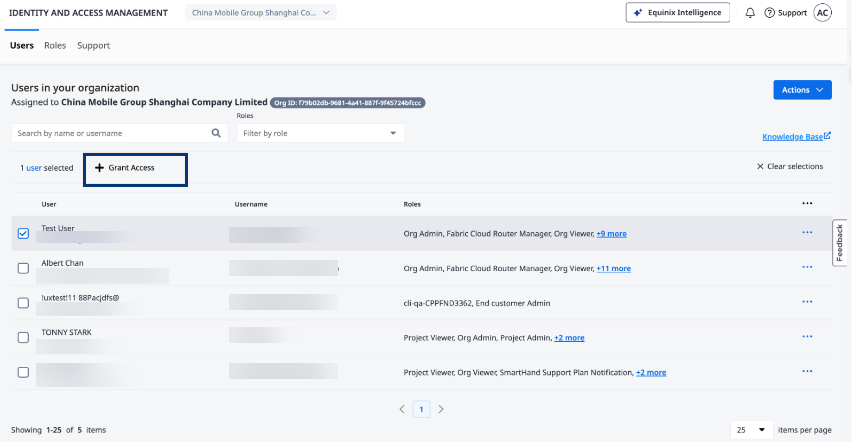Click the User column header

(49, 204)
